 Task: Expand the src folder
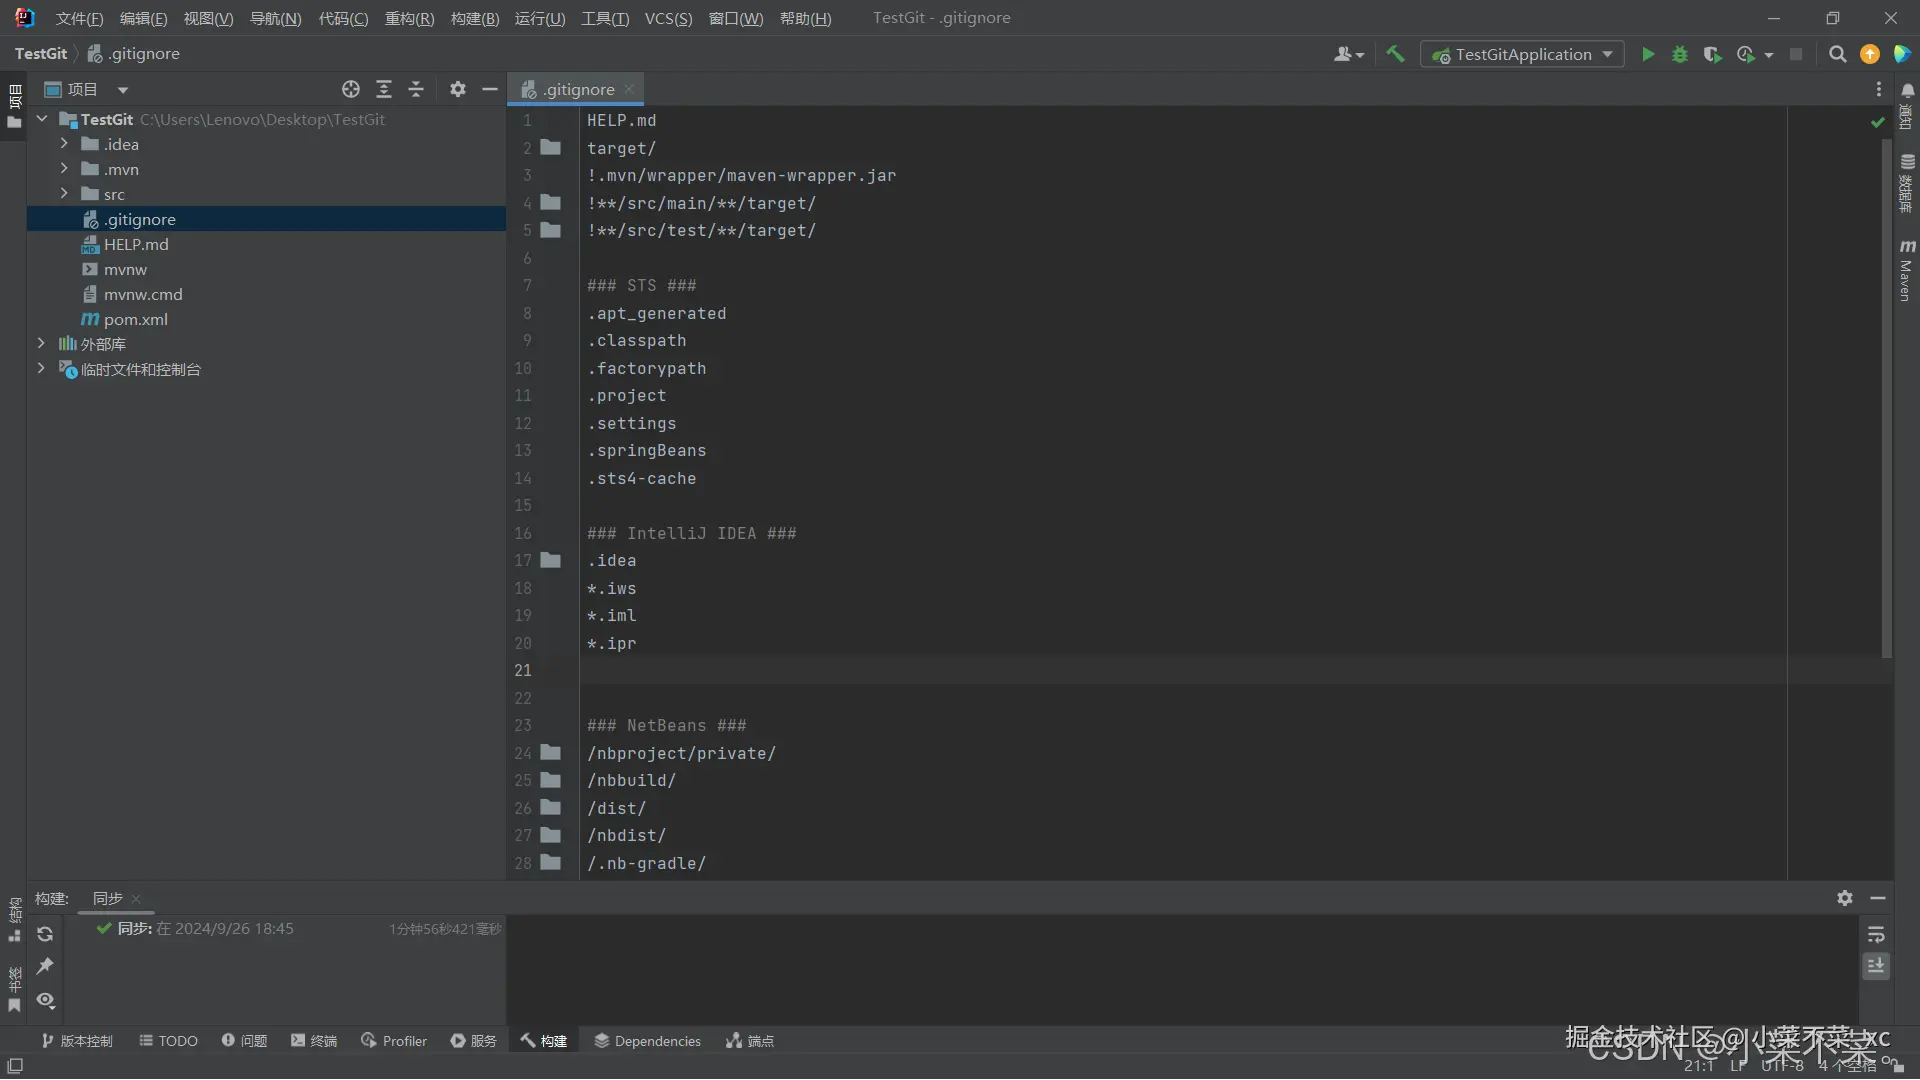64,194
